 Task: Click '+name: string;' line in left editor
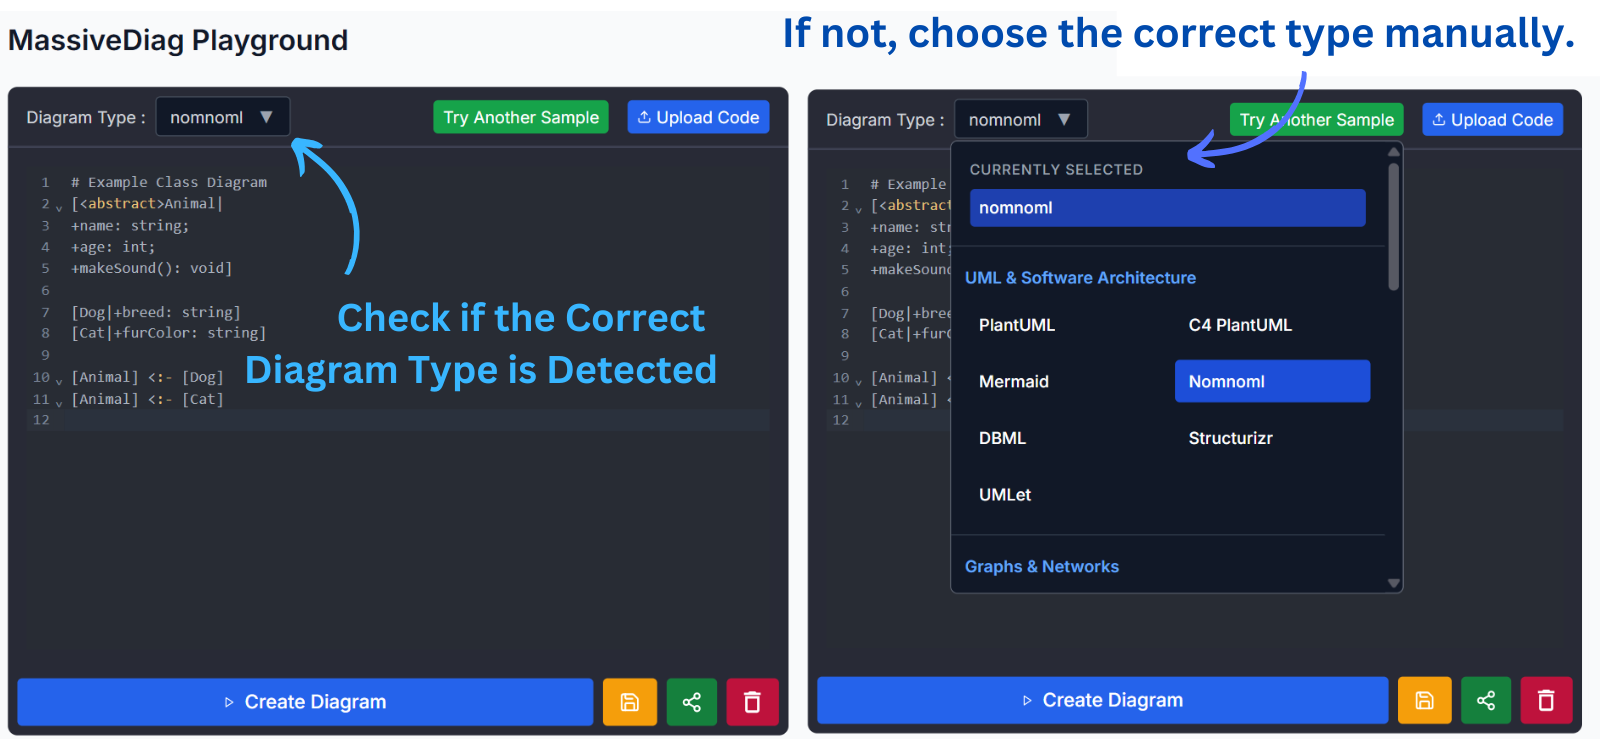[130, 226]
